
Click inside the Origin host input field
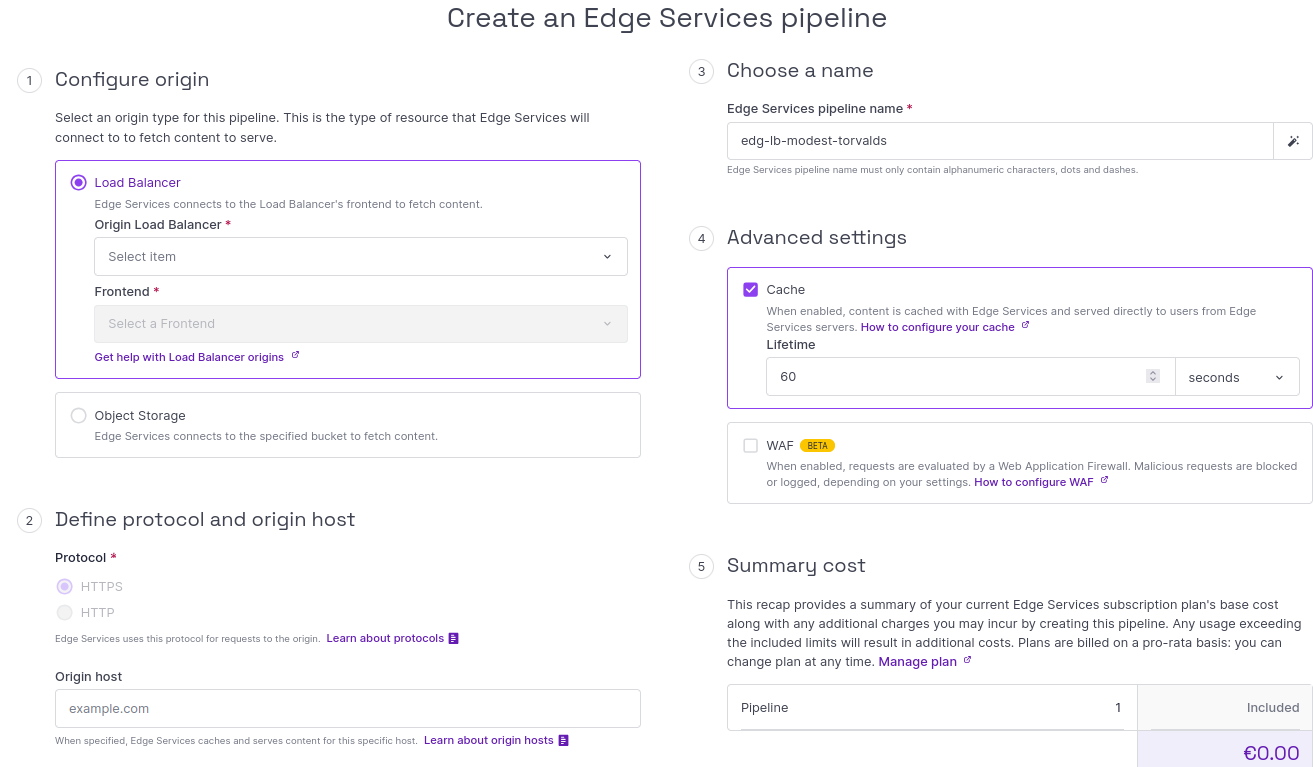[x=347, y=708]
